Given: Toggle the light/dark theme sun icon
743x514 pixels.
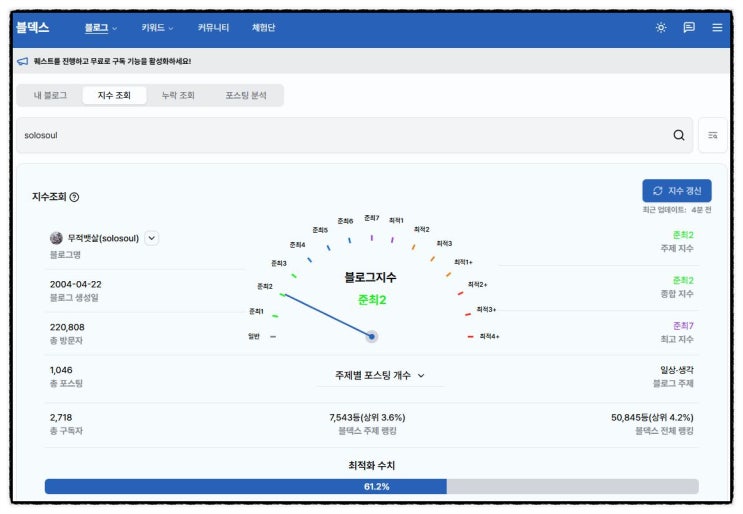Looking at the screenshot, I should click(661, 27).
